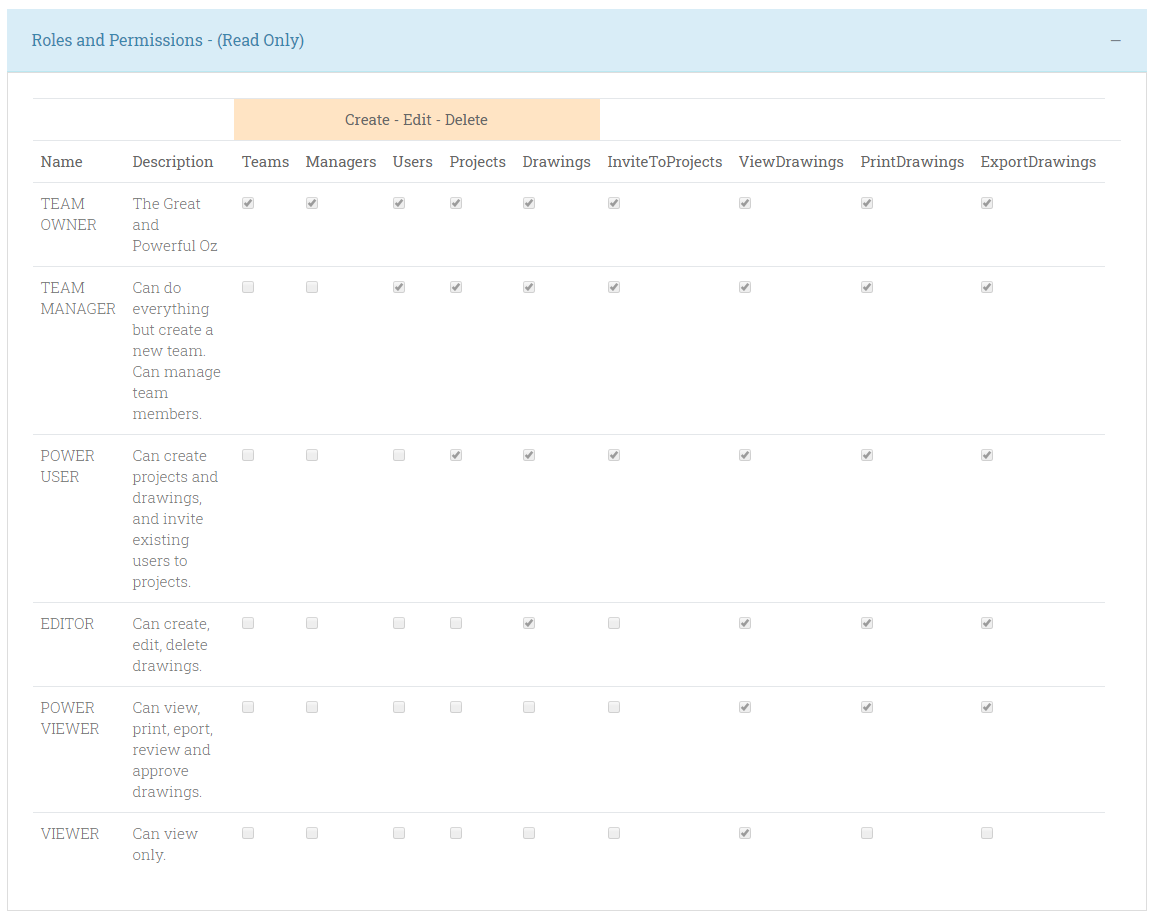1155x921 pixels.
Task: Click 'Can view only.' description
Action: coord(165,844)
